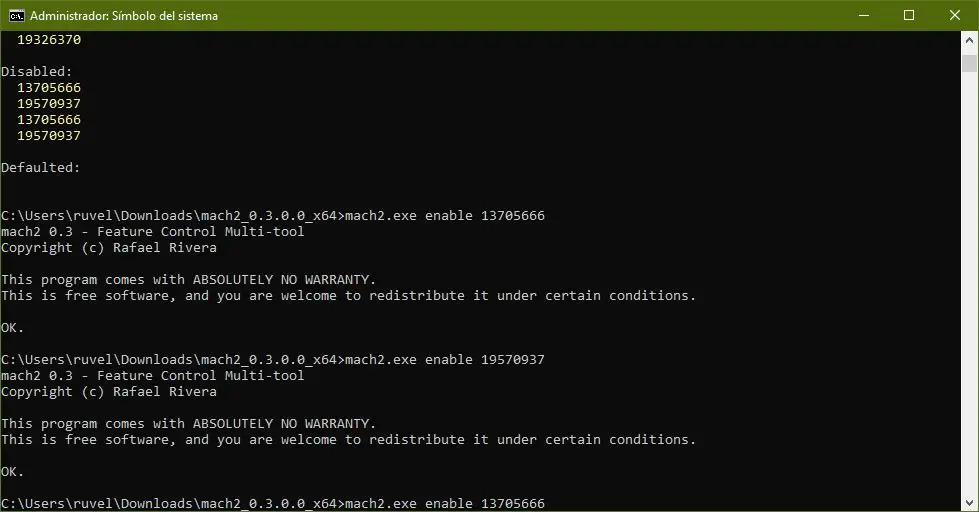Select the last 19570937 entry under Disabled
The image size is (979, 512).
(49, 136)
